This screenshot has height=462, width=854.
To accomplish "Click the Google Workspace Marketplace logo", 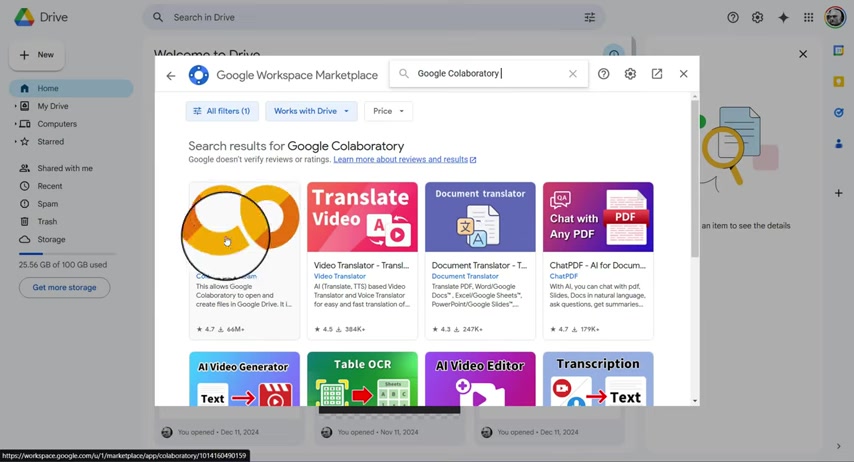I will [x=199, y=75].
